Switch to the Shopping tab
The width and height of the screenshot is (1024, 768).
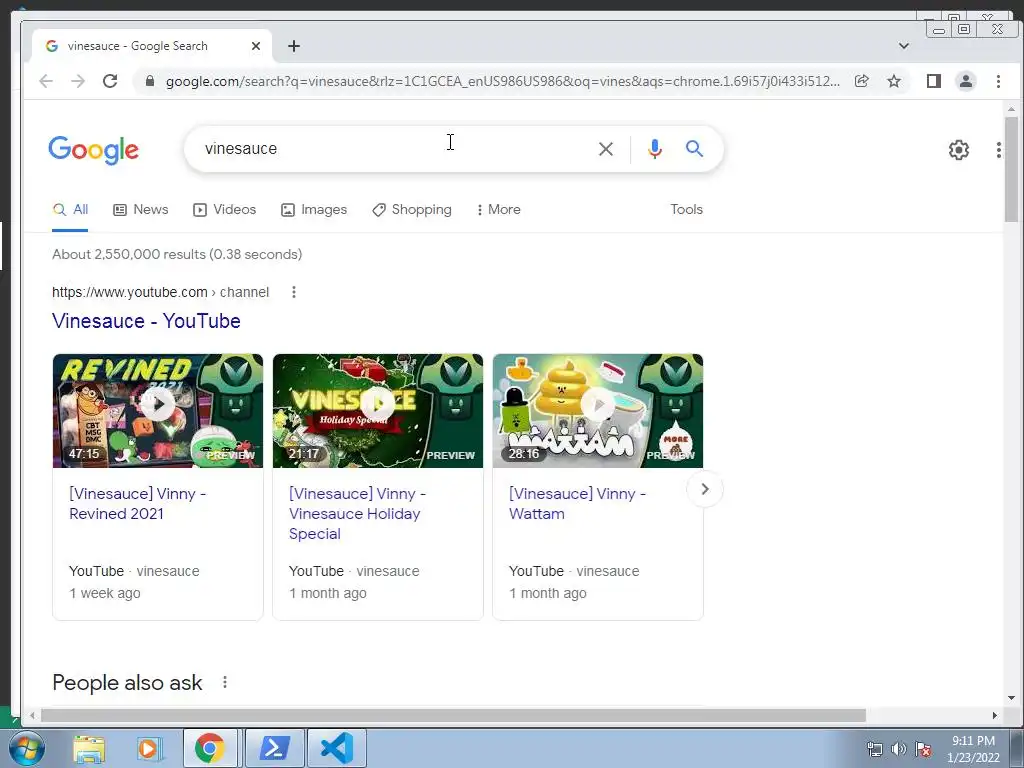click(x=411, y=210)
